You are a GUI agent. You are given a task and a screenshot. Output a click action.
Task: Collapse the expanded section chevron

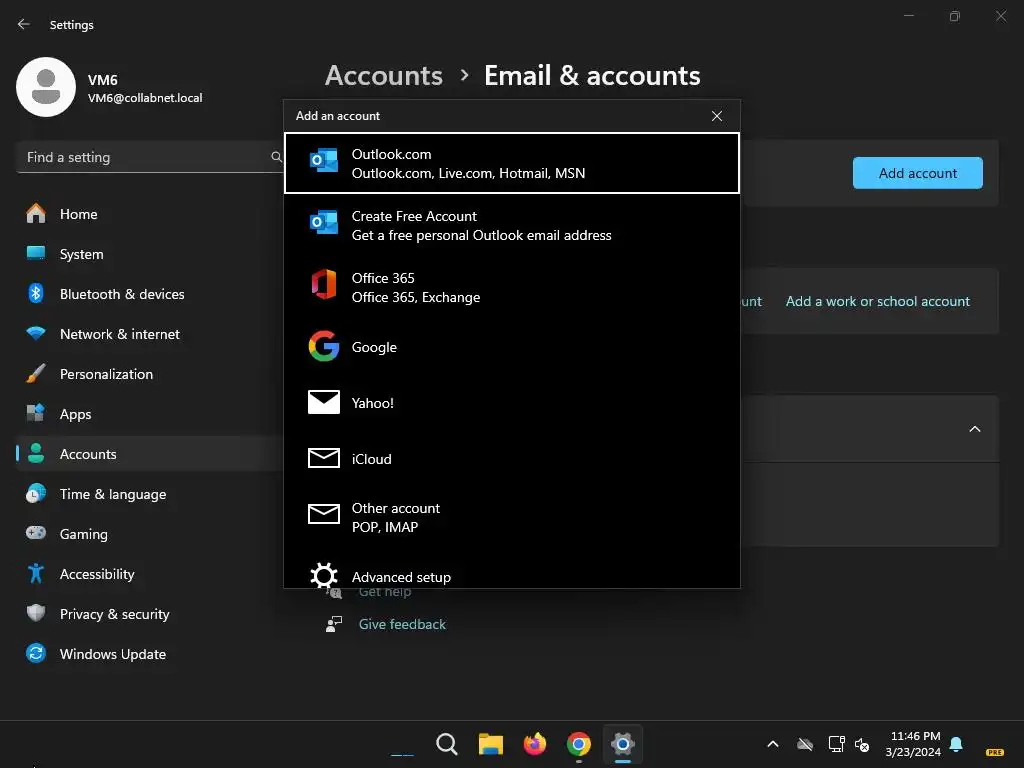click(974, 429)
